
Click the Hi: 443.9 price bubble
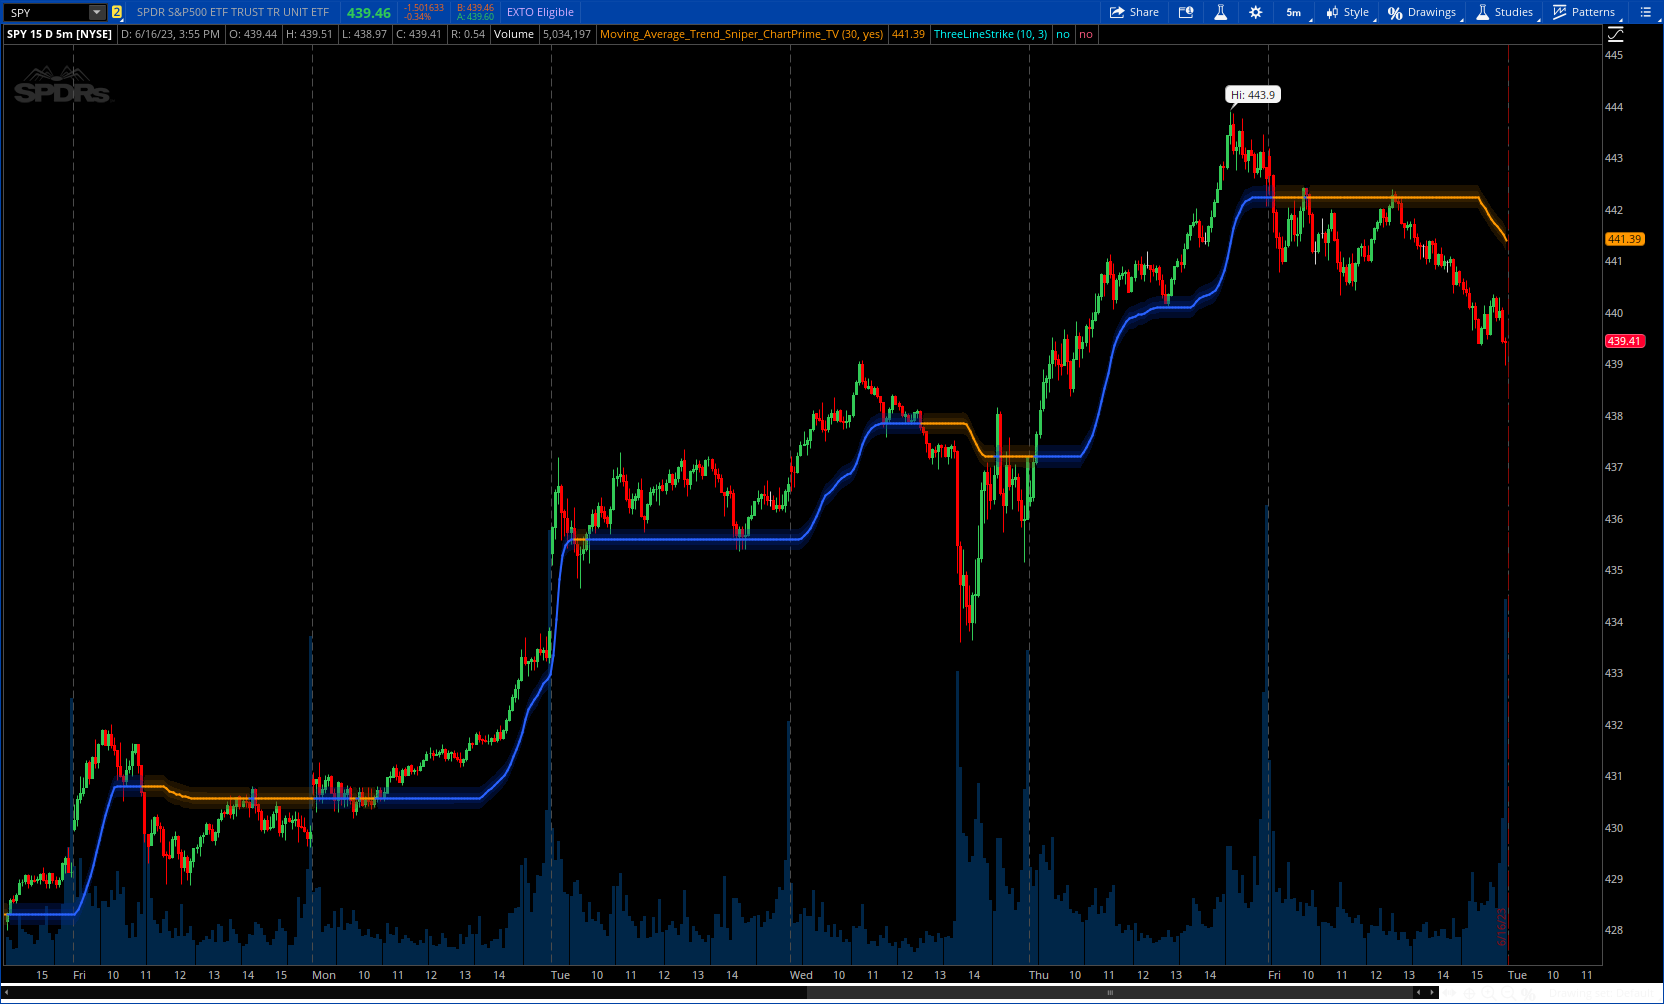(1253, 95)
